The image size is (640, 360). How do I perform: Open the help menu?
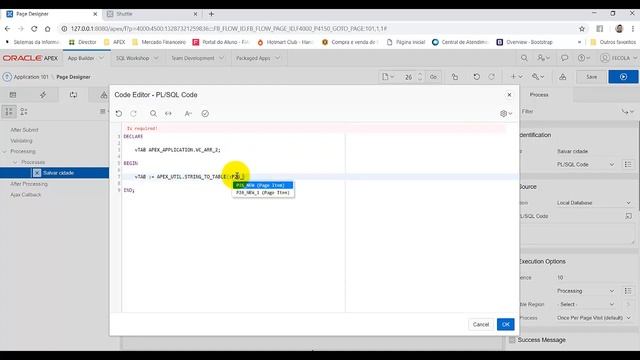coord(584,58)
